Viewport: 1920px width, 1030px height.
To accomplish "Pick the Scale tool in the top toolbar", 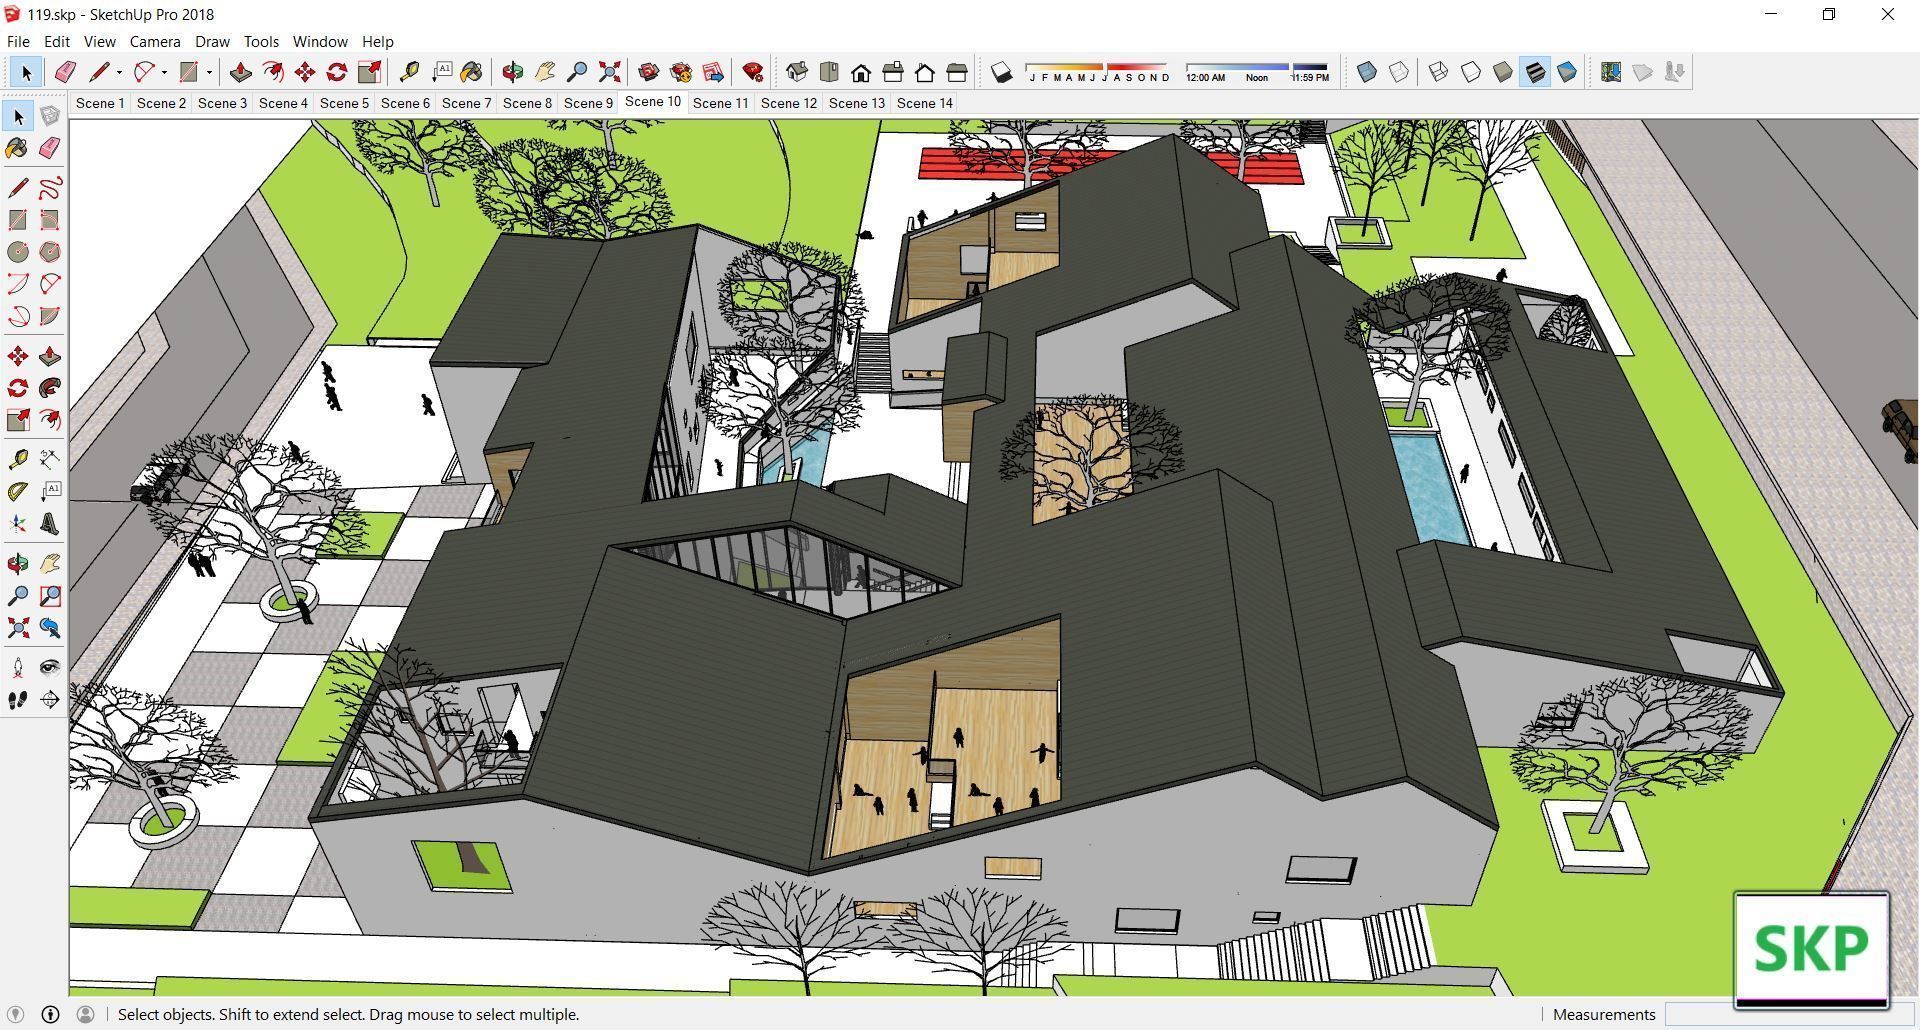I will pos(369,72).
